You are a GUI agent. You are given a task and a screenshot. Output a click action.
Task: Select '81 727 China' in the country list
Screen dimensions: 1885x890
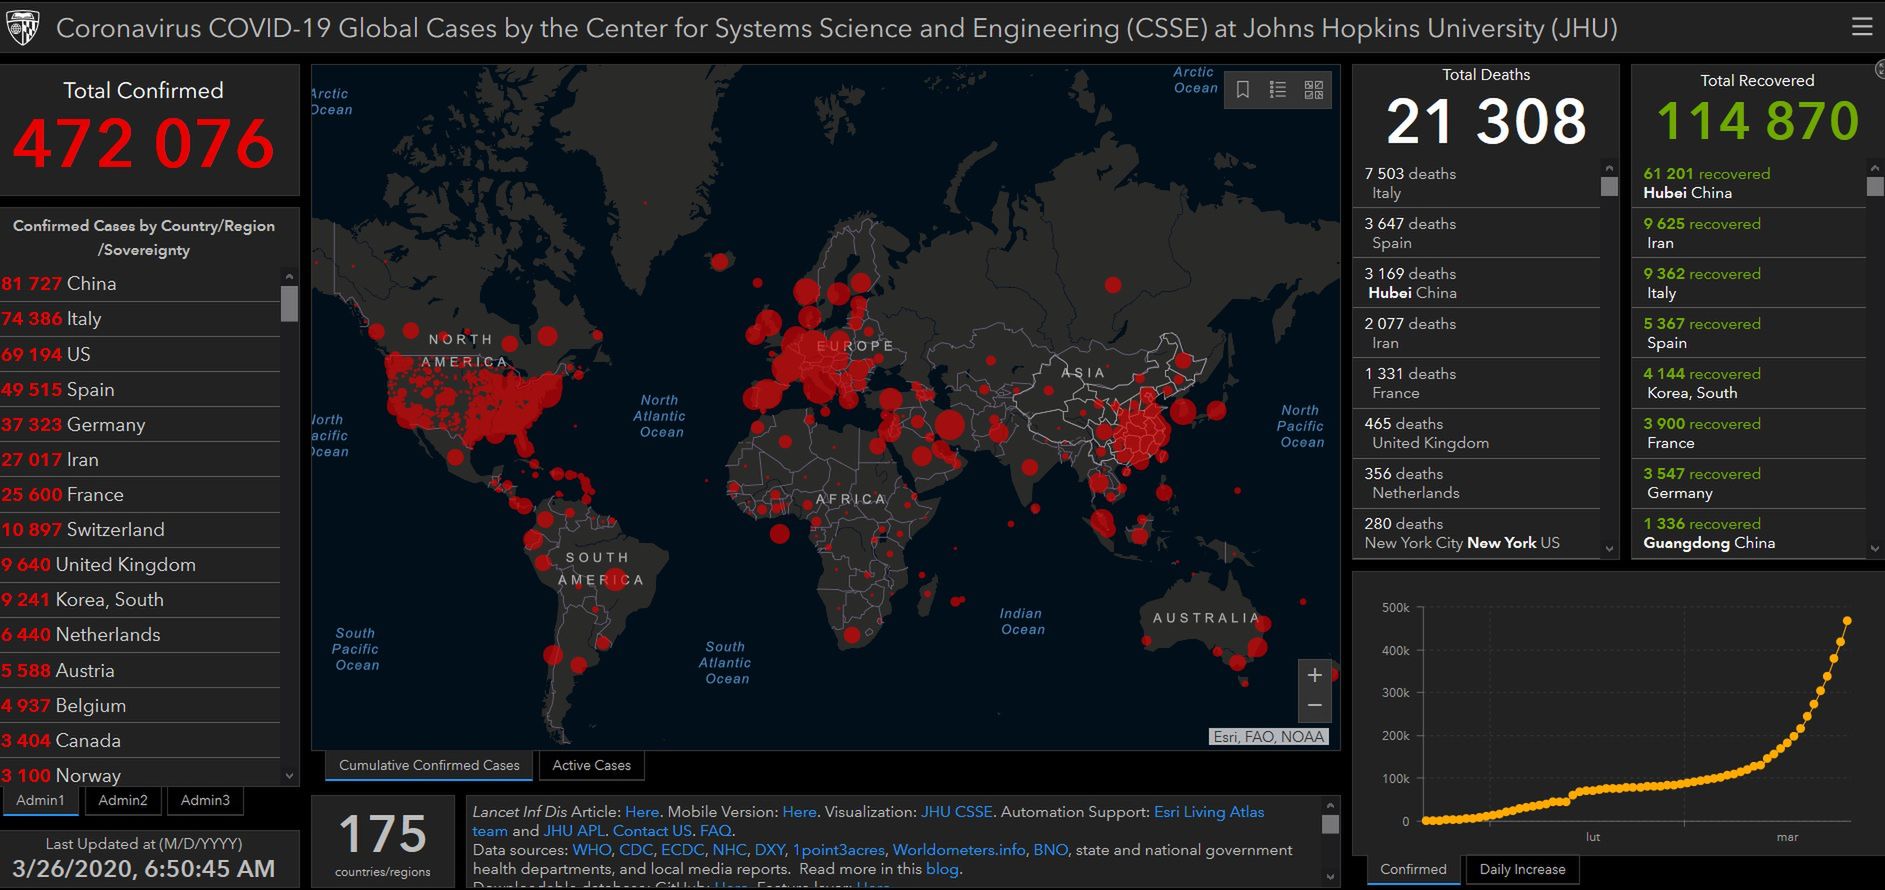point(140,284)
